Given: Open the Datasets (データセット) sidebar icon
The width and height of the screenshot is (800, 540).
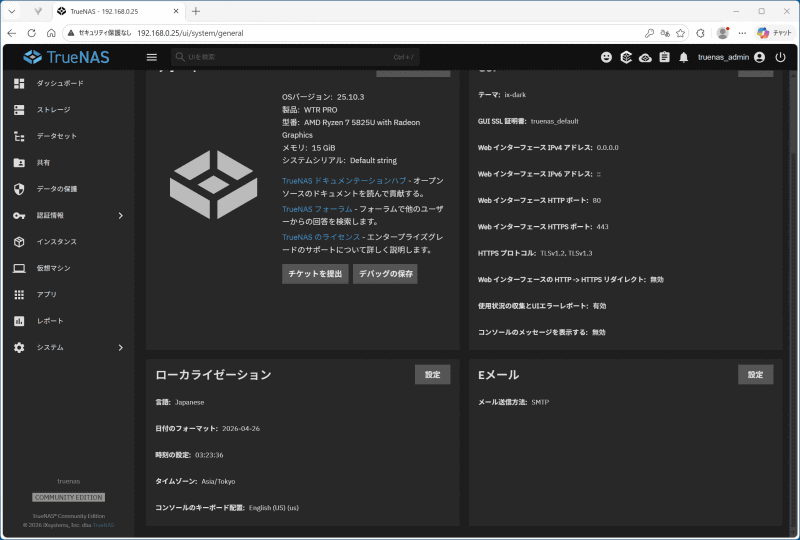Looking at the screenshot, I should pos(19,136).
